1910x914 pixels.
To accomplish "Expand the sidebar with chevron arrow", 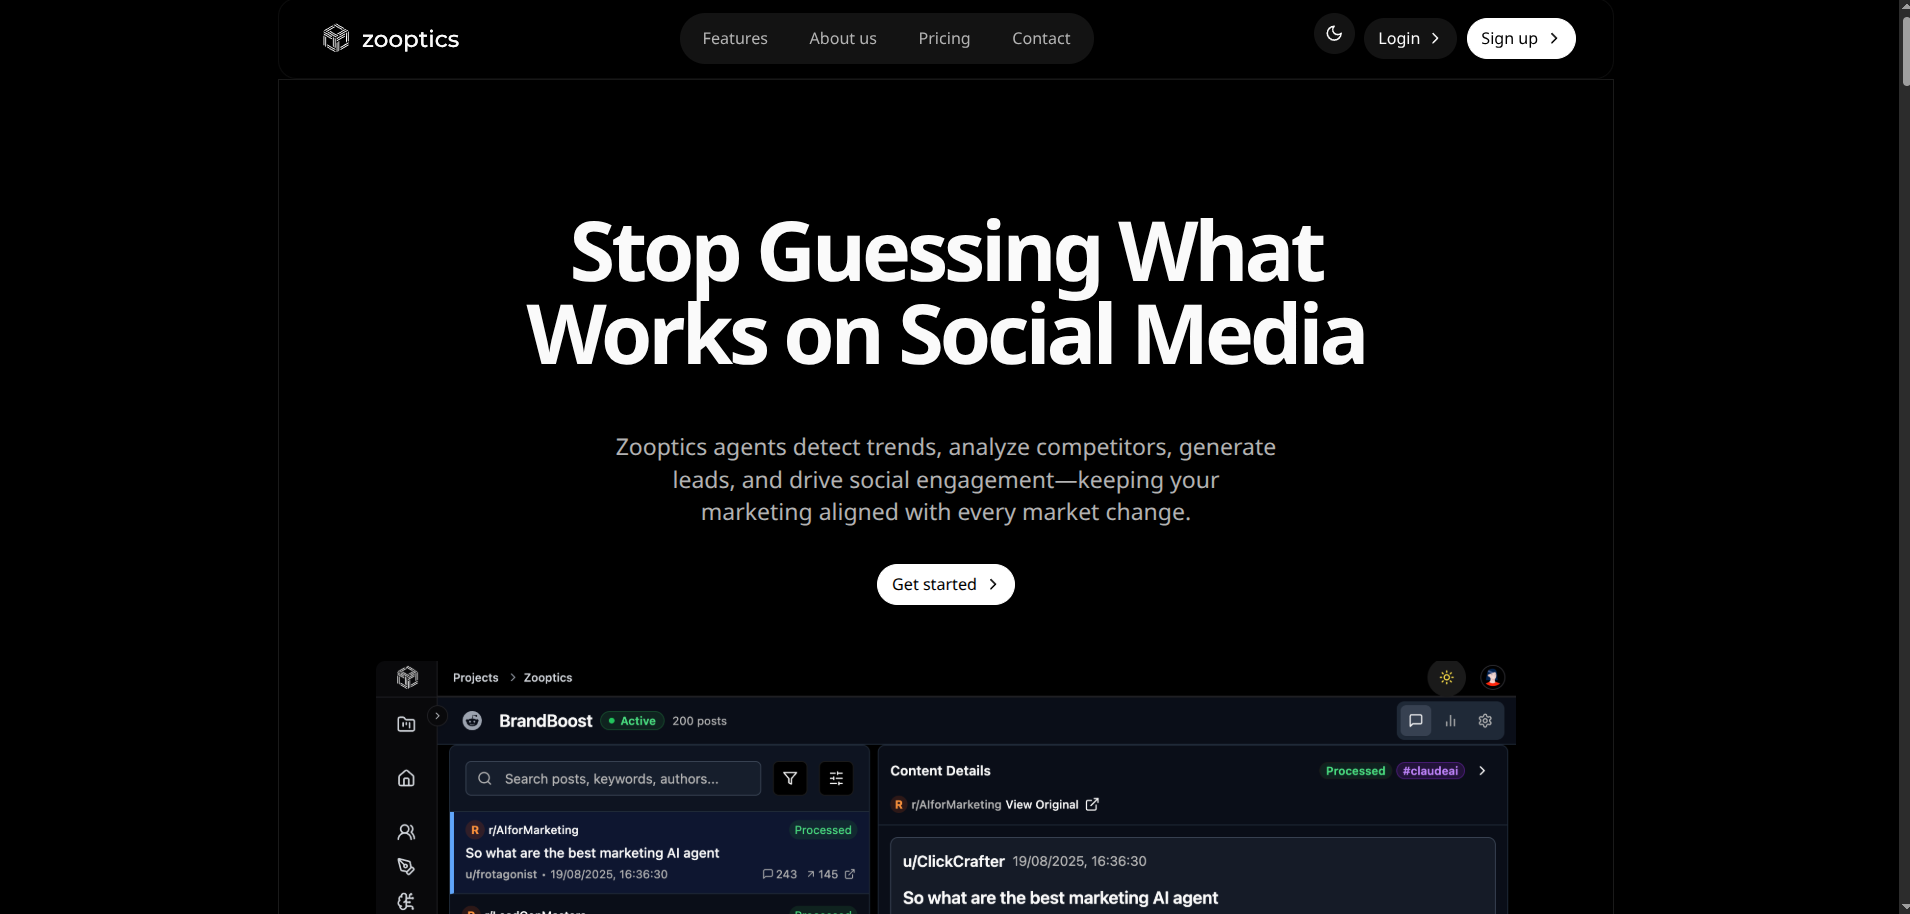I will tap(437, 716).
